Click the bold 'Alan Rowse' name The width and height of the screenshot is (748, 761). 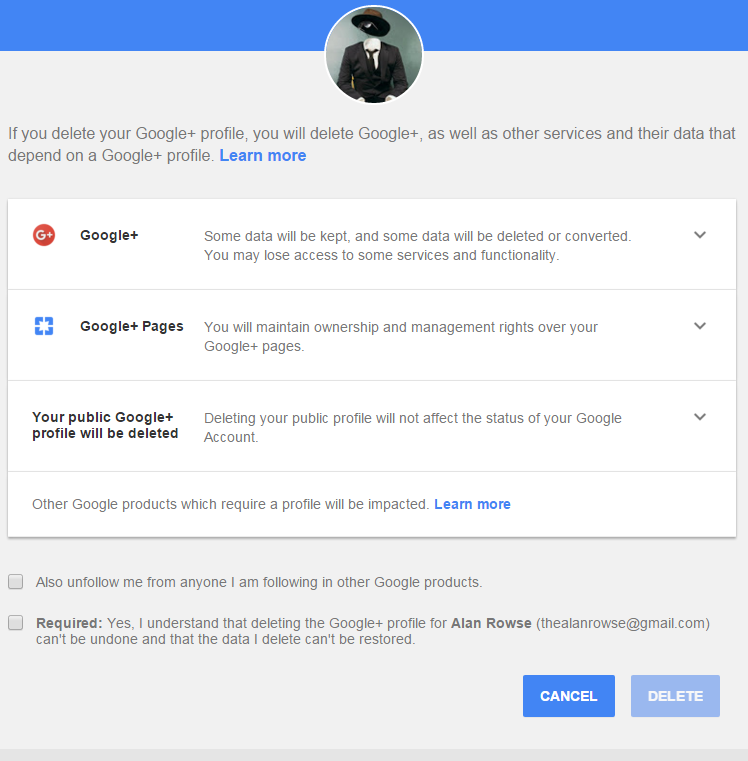point(491,623)
